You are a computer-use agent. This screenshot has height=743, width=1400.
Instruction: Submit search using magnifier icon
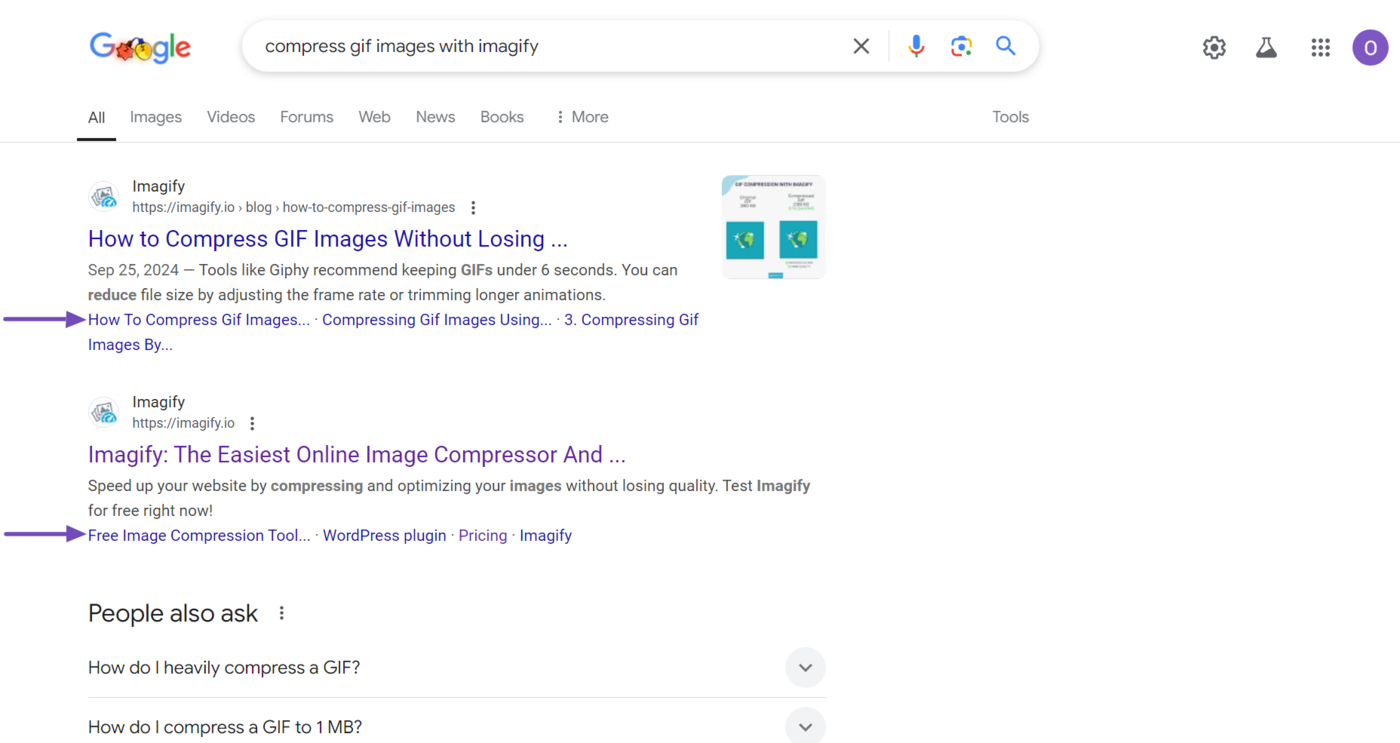point(1006,46)
